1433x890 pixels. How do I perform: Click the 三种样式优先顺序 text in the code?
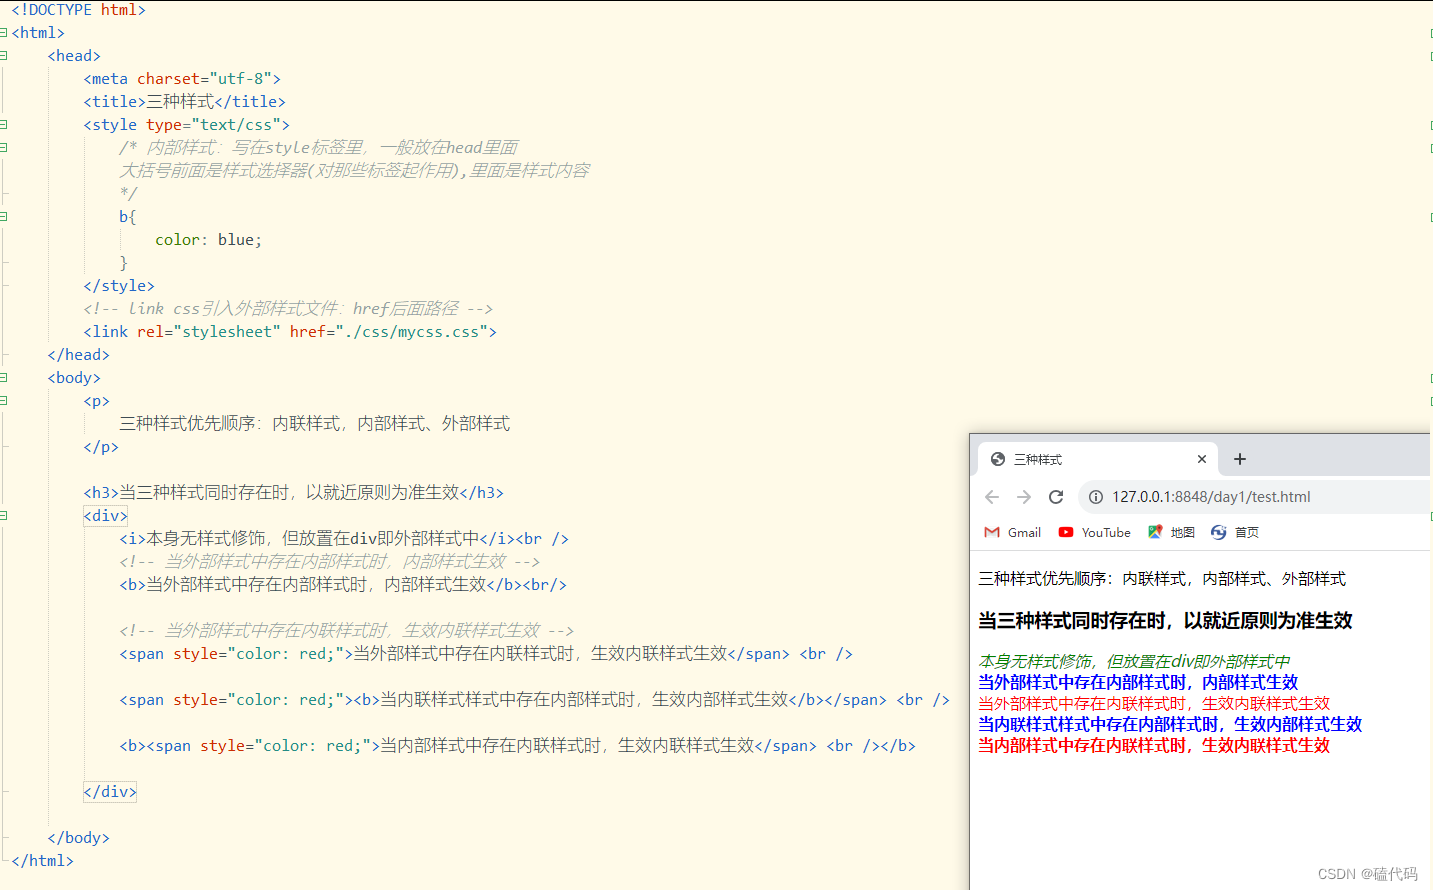(315, 424)
